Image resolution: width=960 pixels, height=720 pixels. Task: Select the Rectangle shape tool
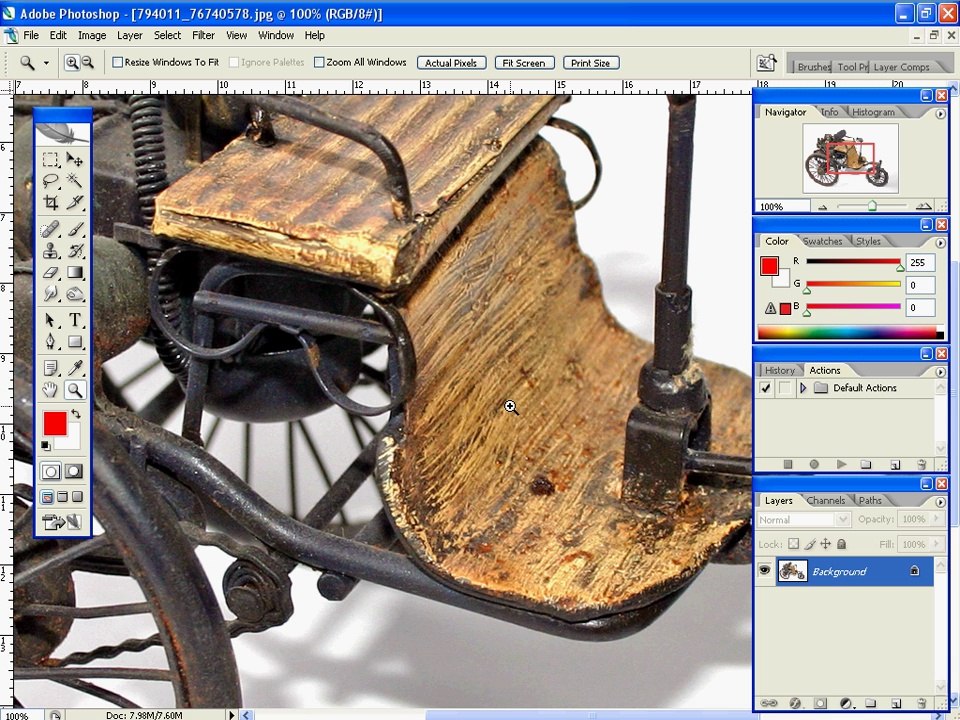click(x=75, y=342)
